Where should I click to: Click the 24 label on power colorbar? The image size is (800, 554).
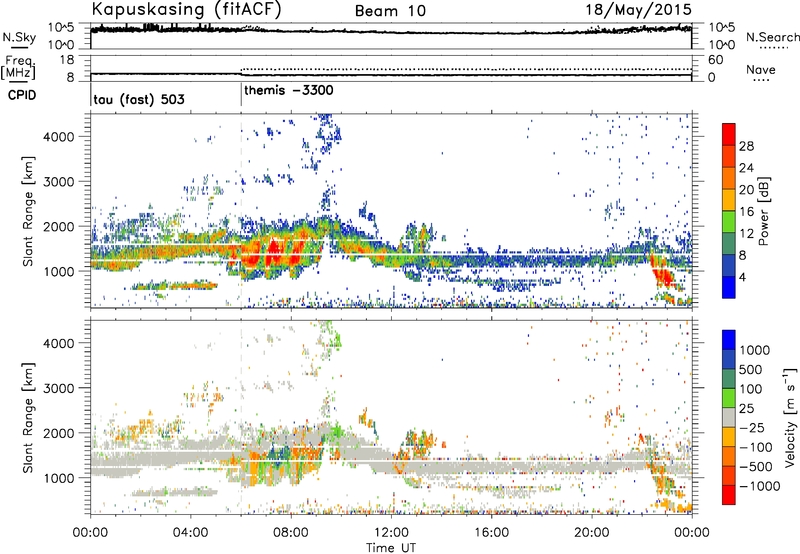pos(746,168)
